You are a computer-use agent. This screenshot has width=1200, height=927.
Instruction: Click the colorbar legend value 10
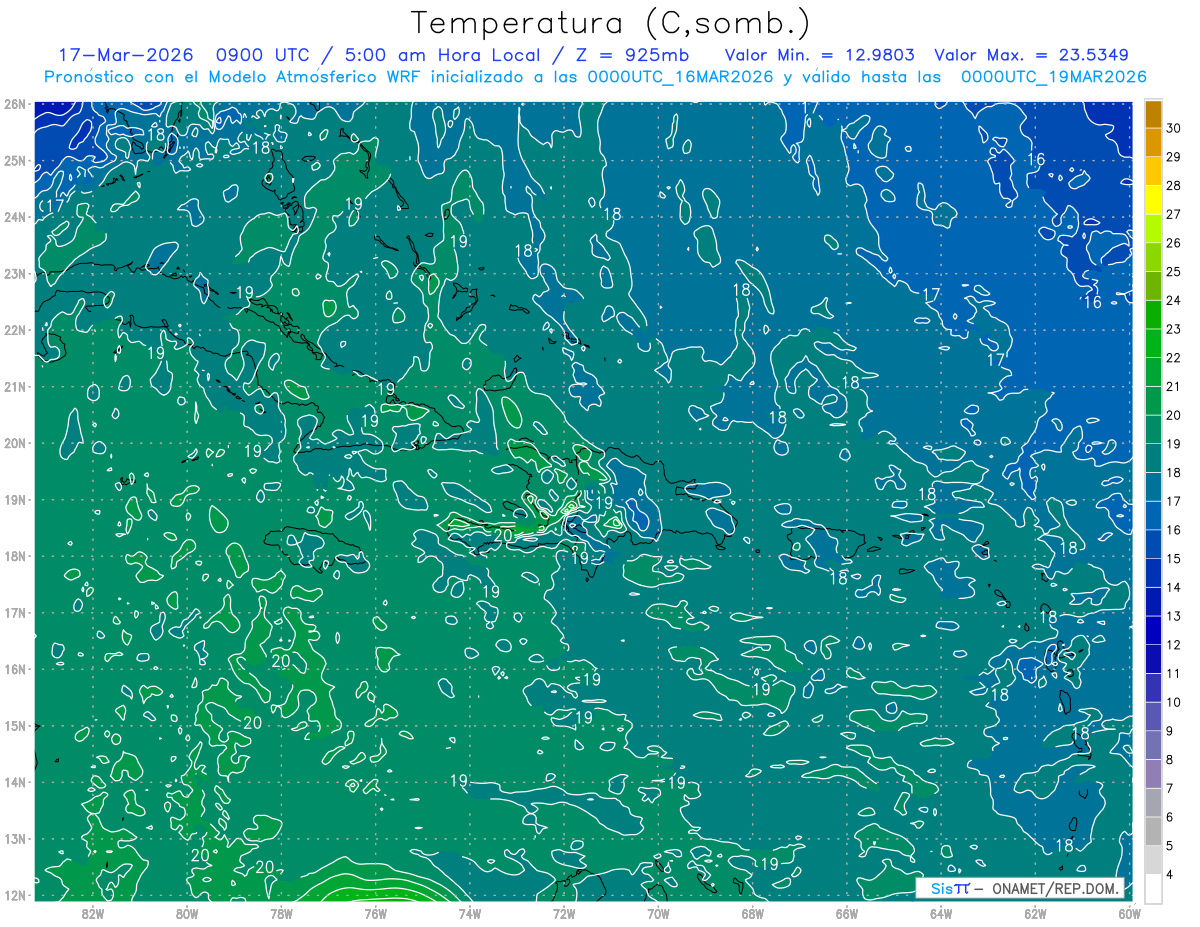click(1174, 703)
